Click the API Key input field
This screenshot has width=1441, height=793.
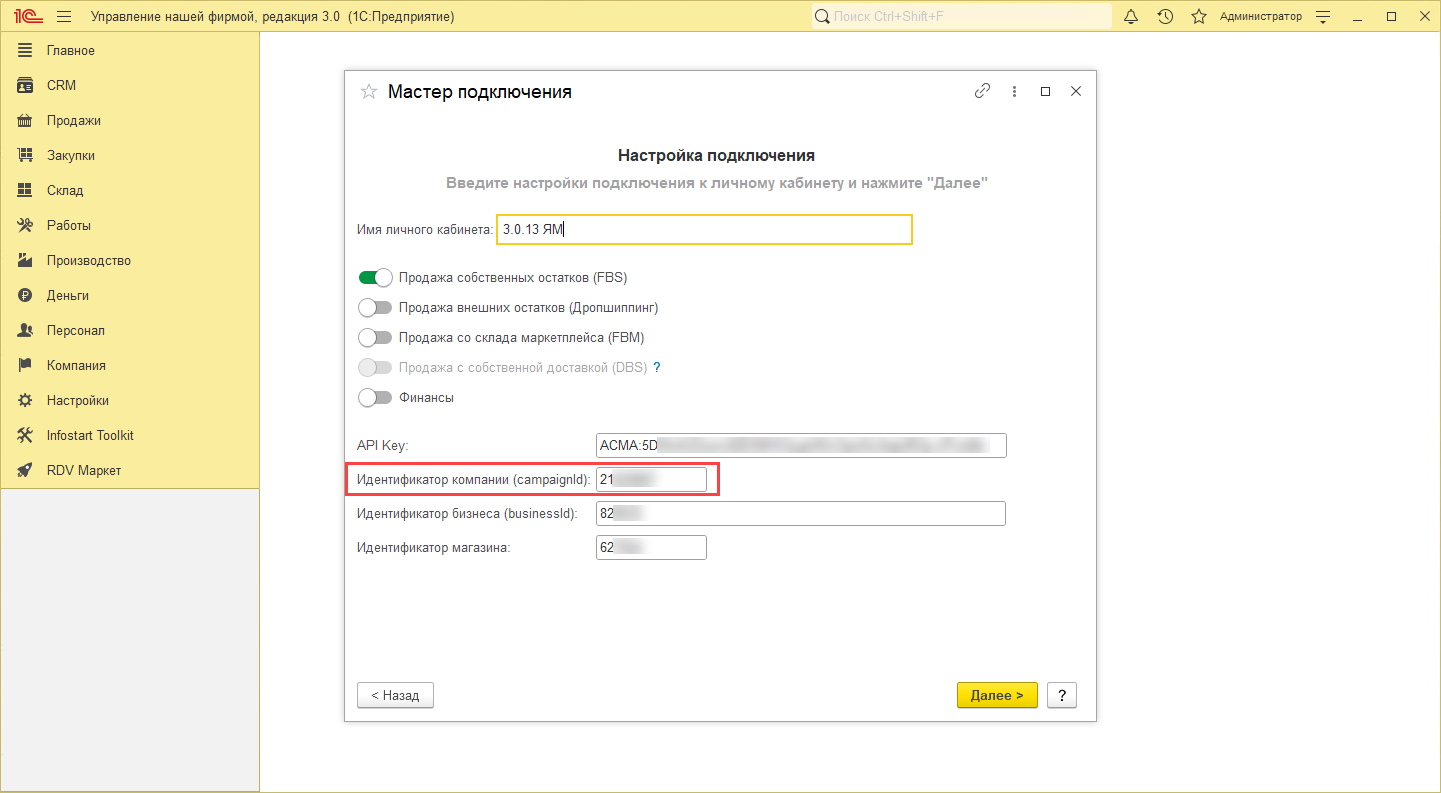pyautogui.click(x=801, y=445)
